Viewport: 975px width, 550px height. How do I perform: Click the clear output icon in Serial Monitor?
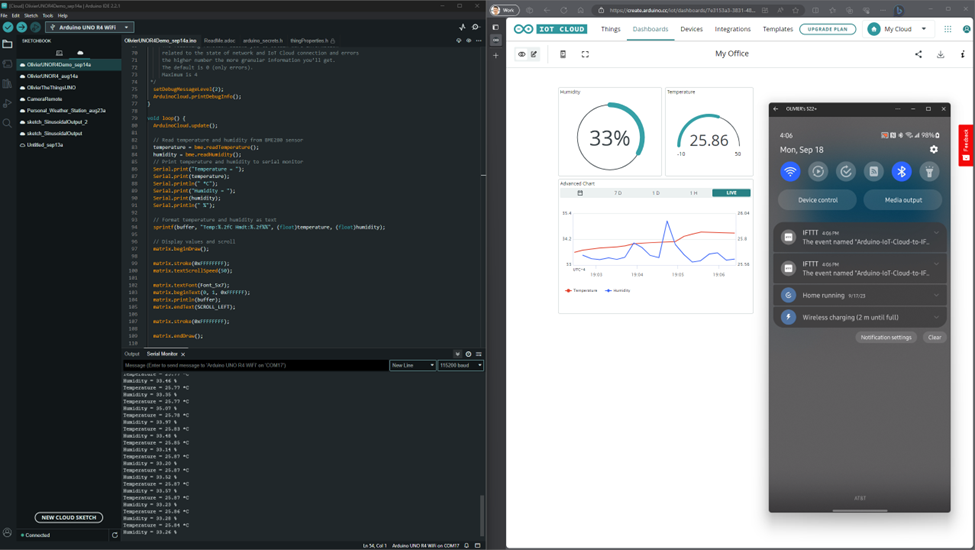click(479, 354)
